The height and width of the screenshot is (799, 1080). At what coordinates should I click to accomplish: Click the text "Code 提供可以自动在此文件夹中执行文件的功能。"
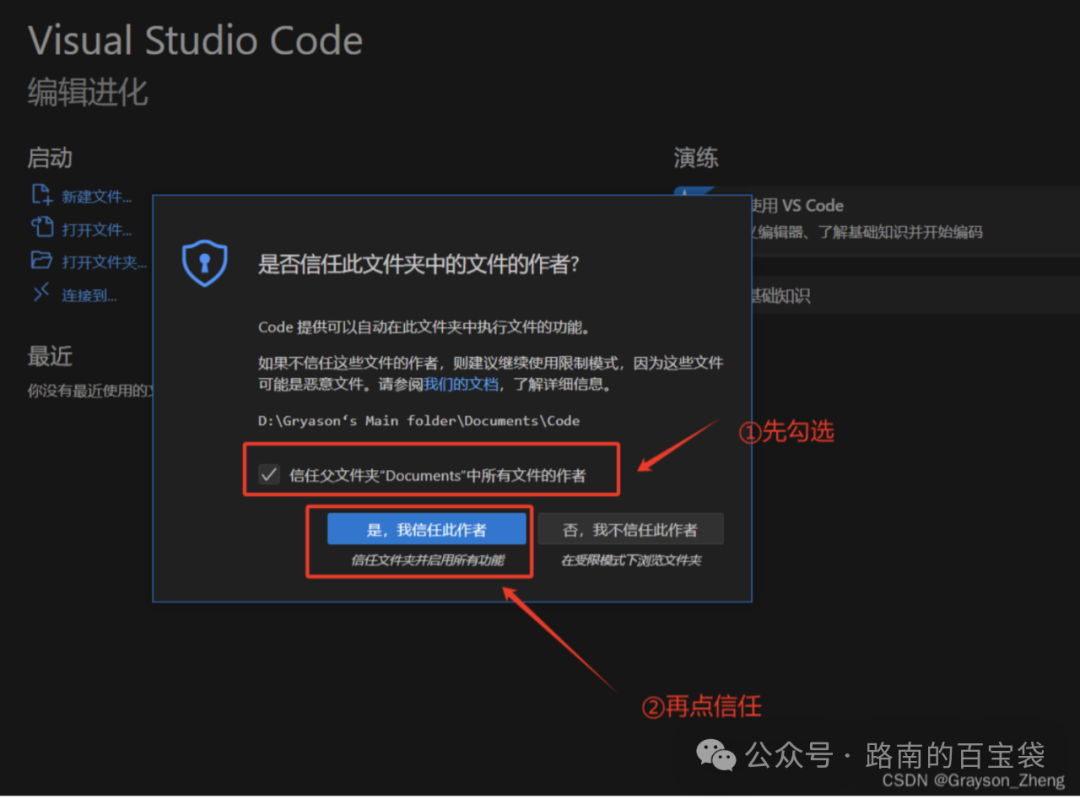tap(425, 327)
